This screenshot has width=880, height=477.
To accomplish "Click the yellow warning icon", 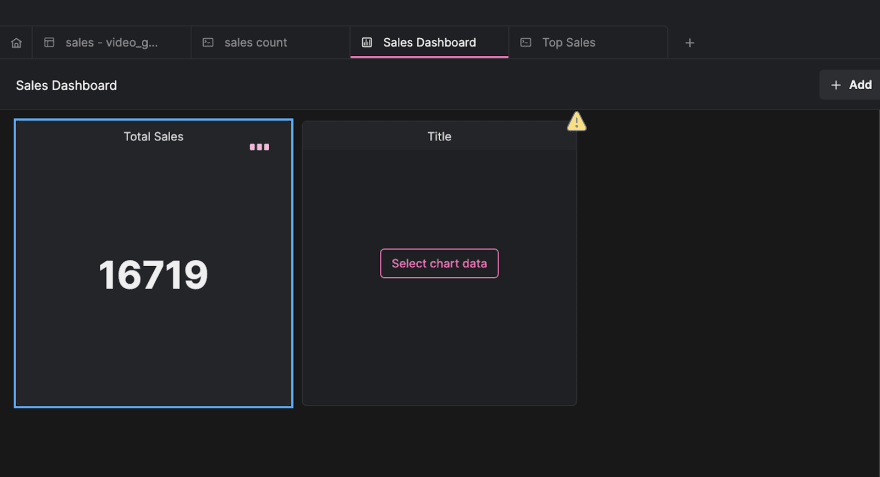I will 576,121.
